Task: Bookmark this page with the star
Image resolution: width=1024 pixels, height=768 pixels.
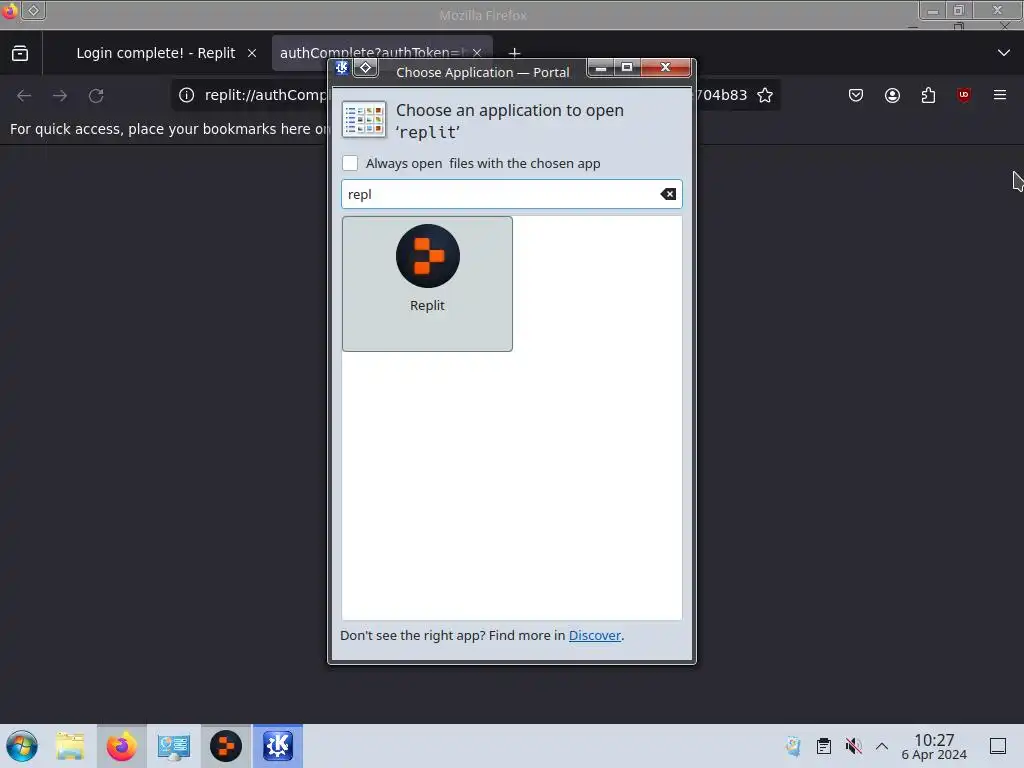Action: (x=765, y=95)
